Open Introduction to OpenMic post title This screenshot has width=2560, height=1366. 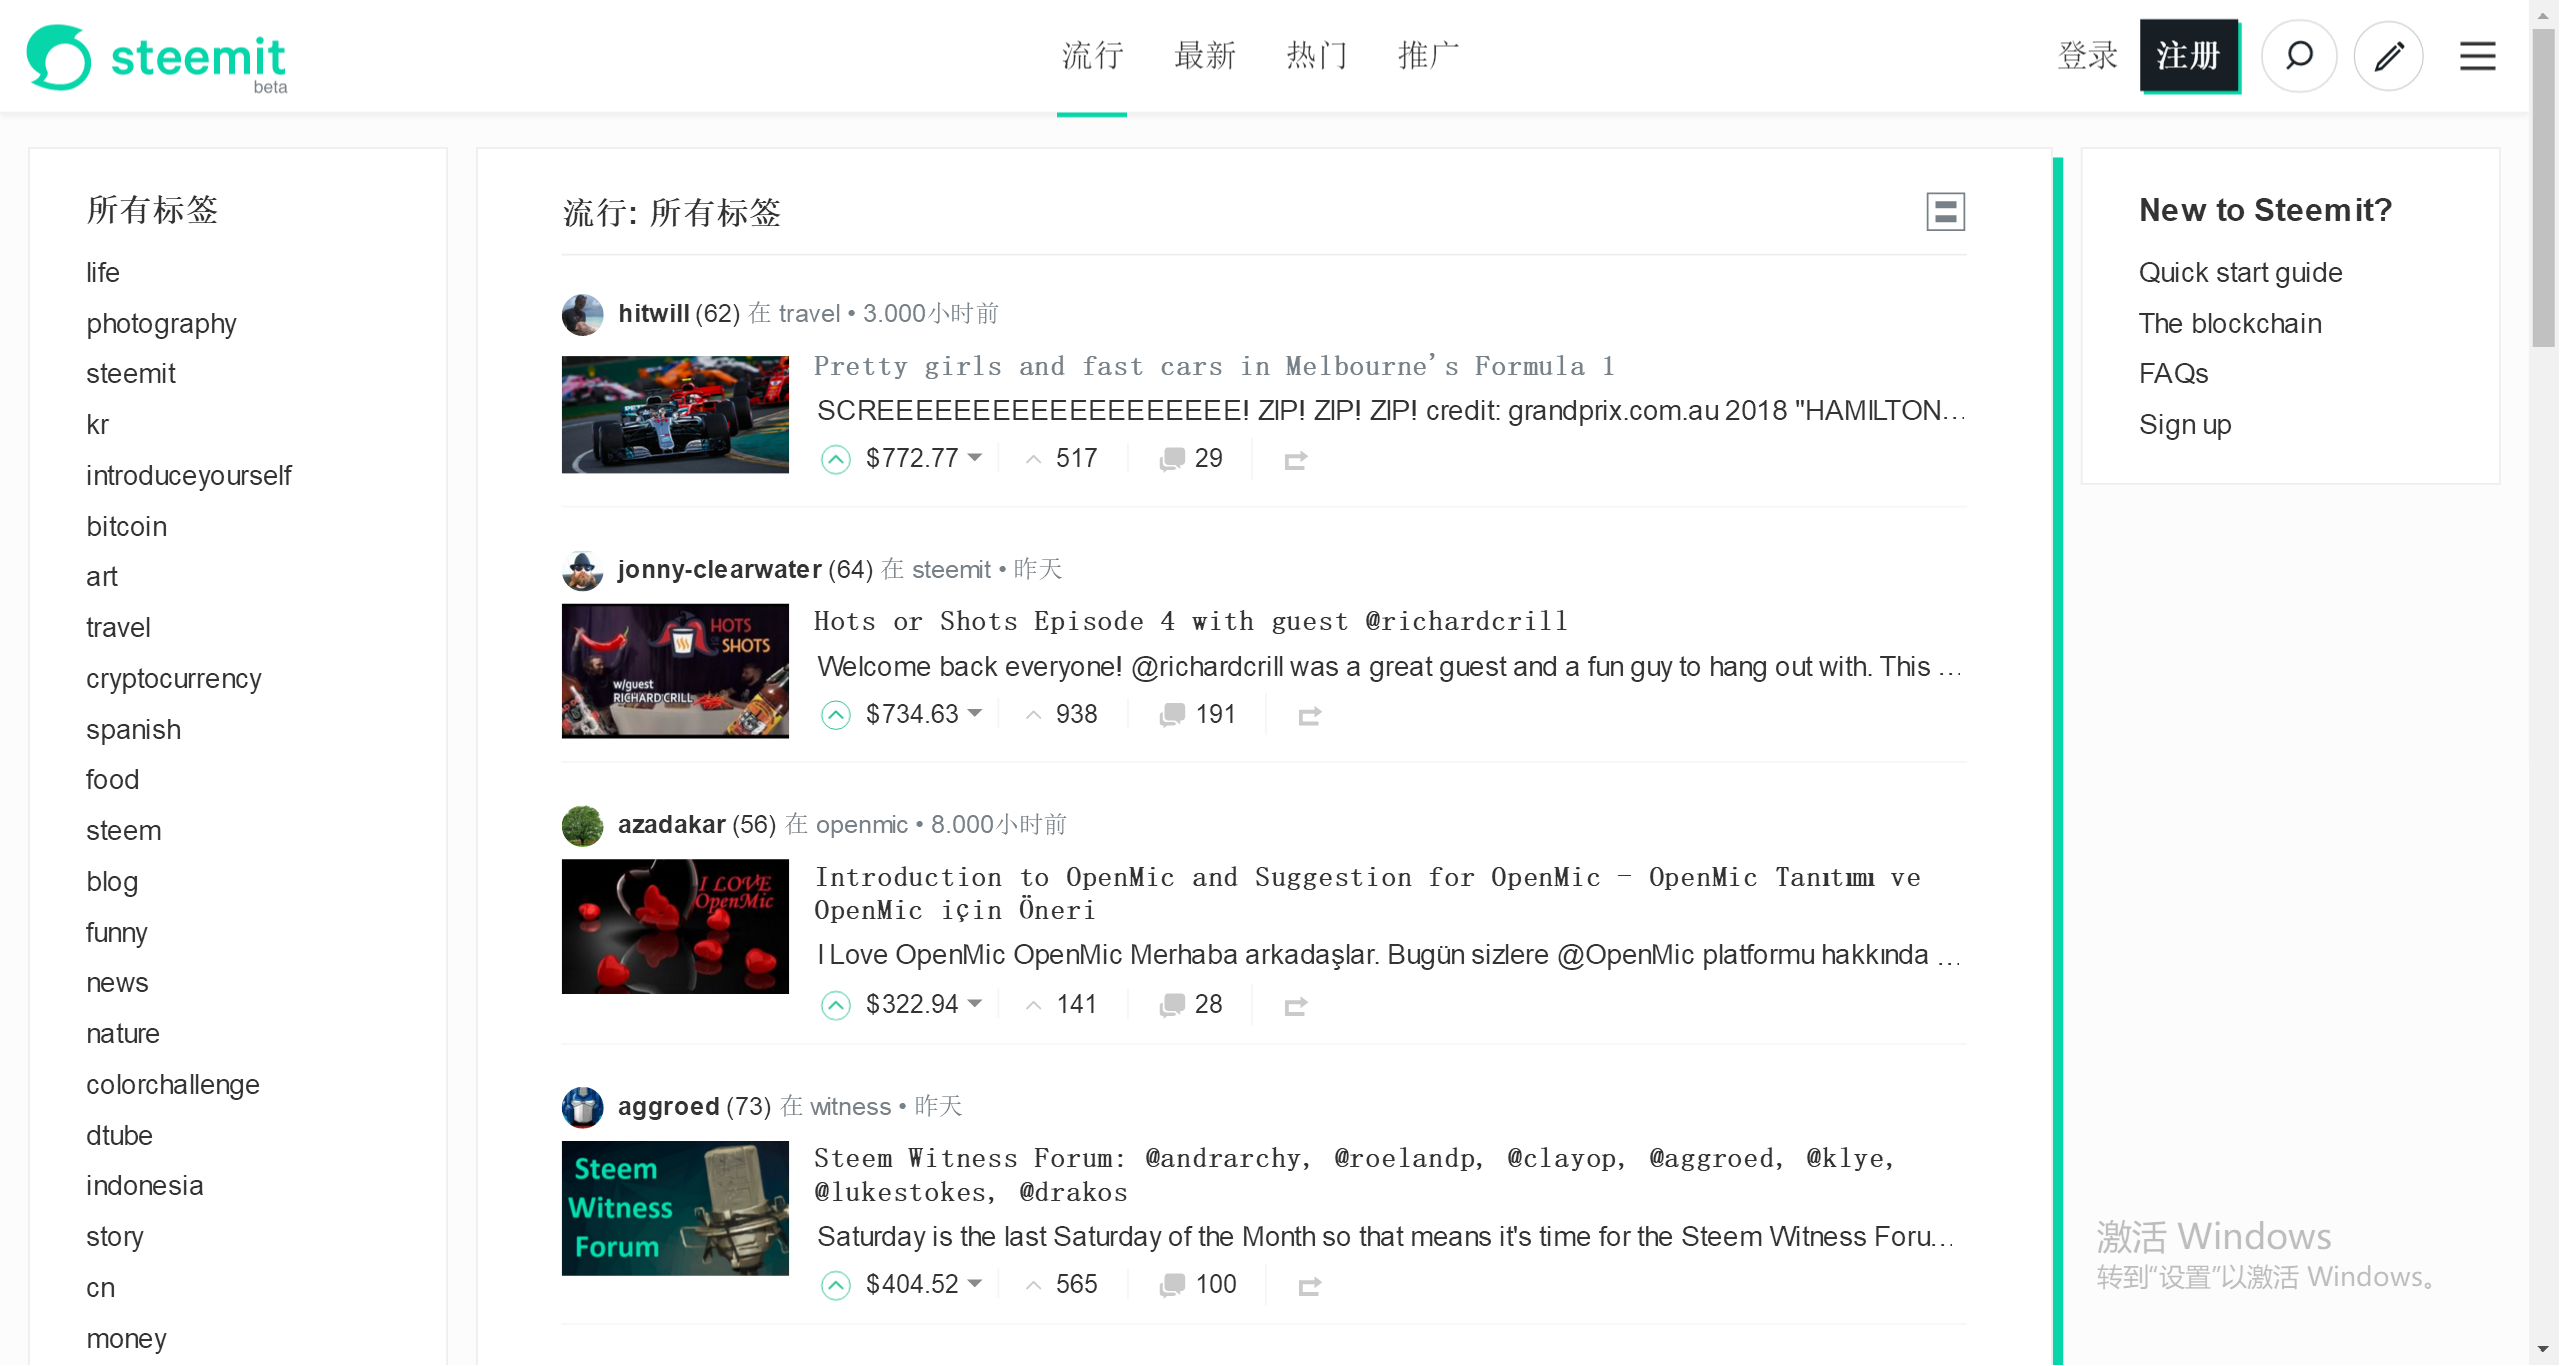point(1366,894)
